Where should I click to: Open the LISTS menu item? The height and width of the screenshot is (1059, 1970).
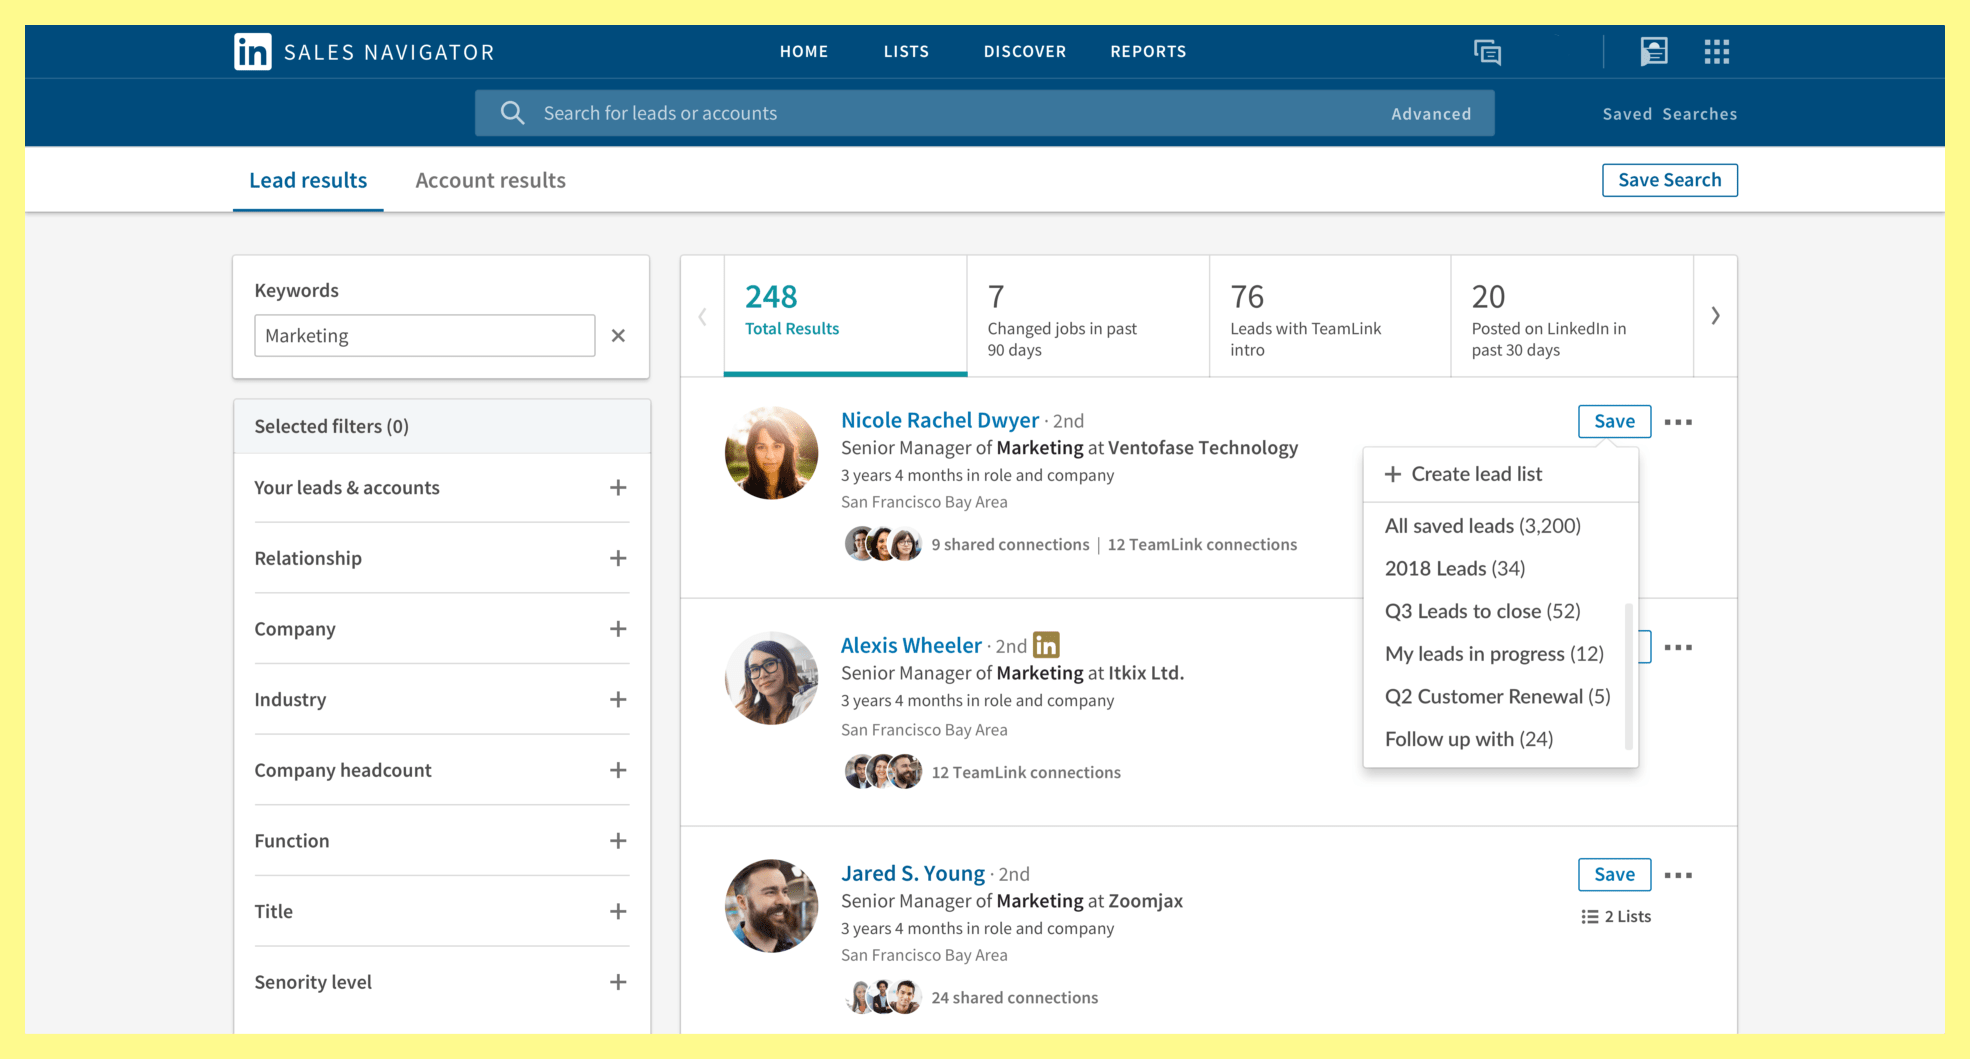tap(906, 51)
